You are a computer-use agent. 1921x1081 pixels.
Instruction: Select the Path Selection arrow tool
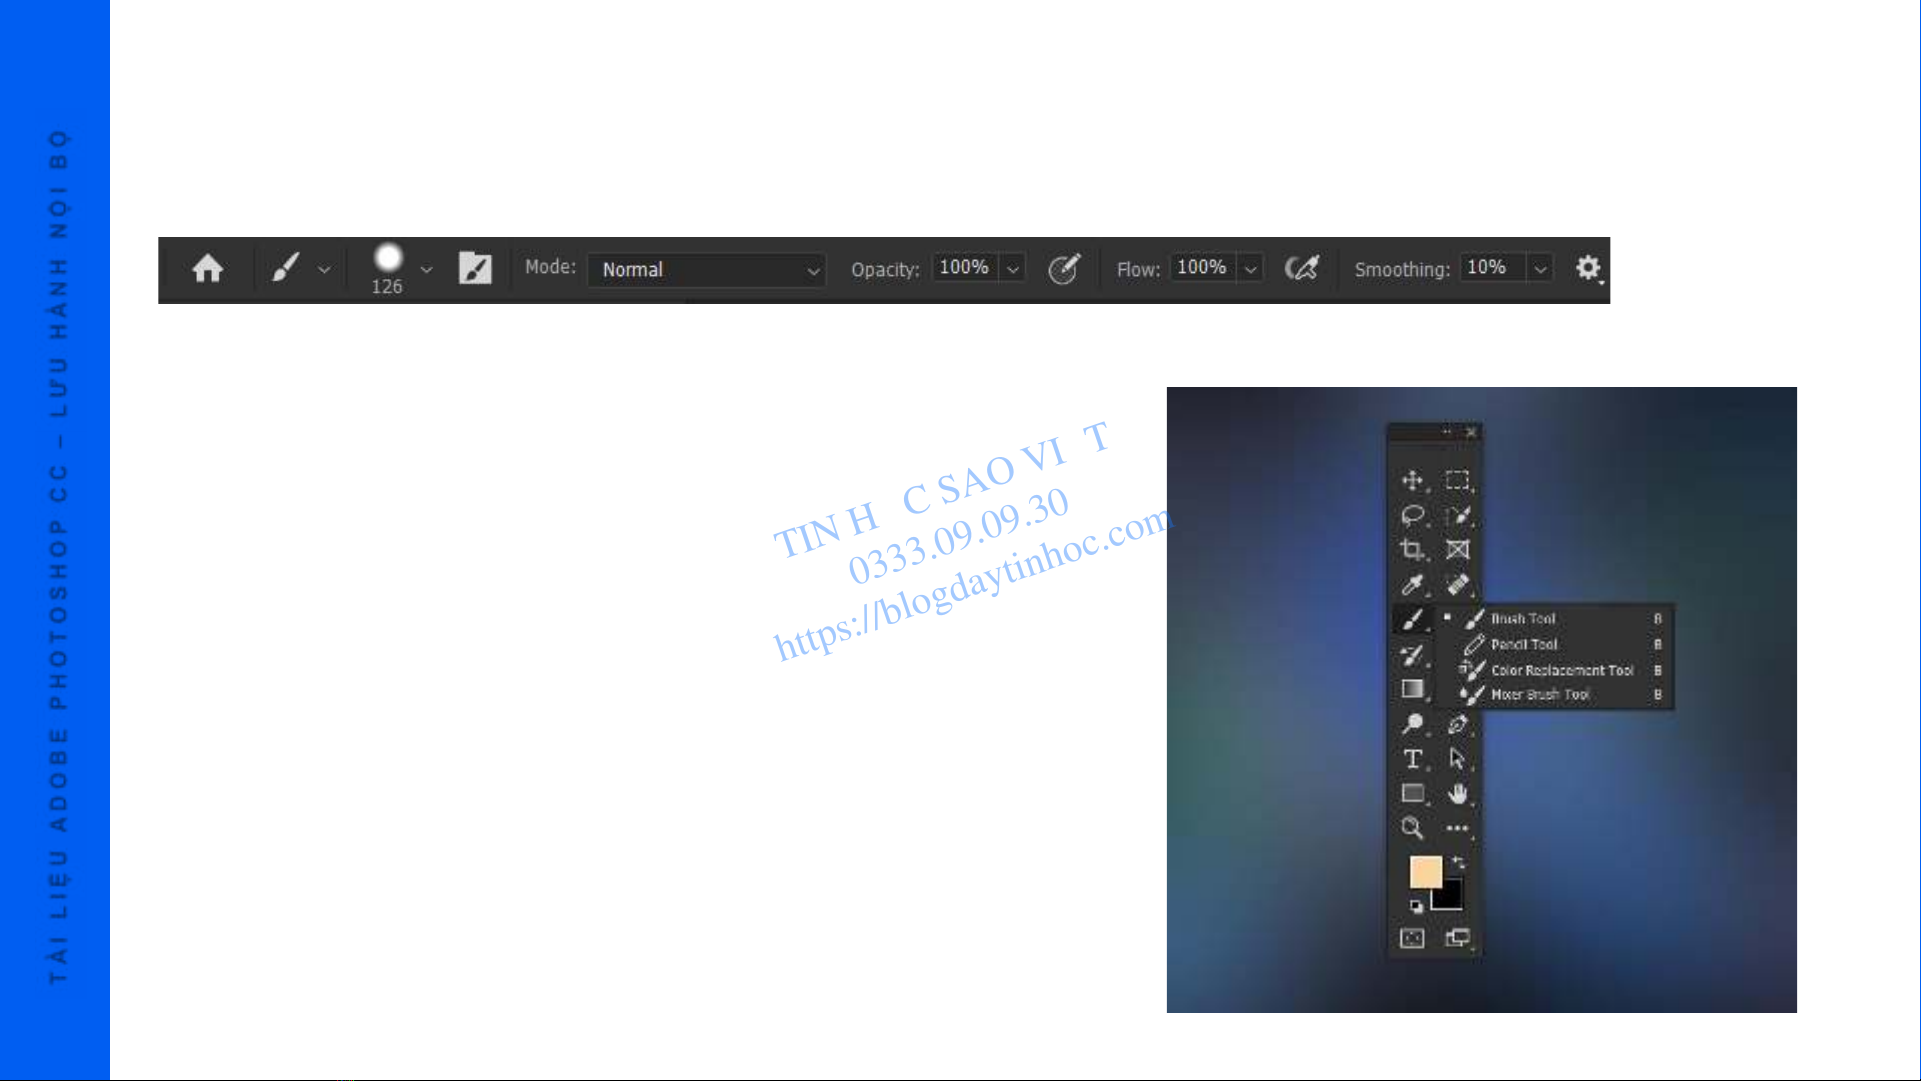1458,759
